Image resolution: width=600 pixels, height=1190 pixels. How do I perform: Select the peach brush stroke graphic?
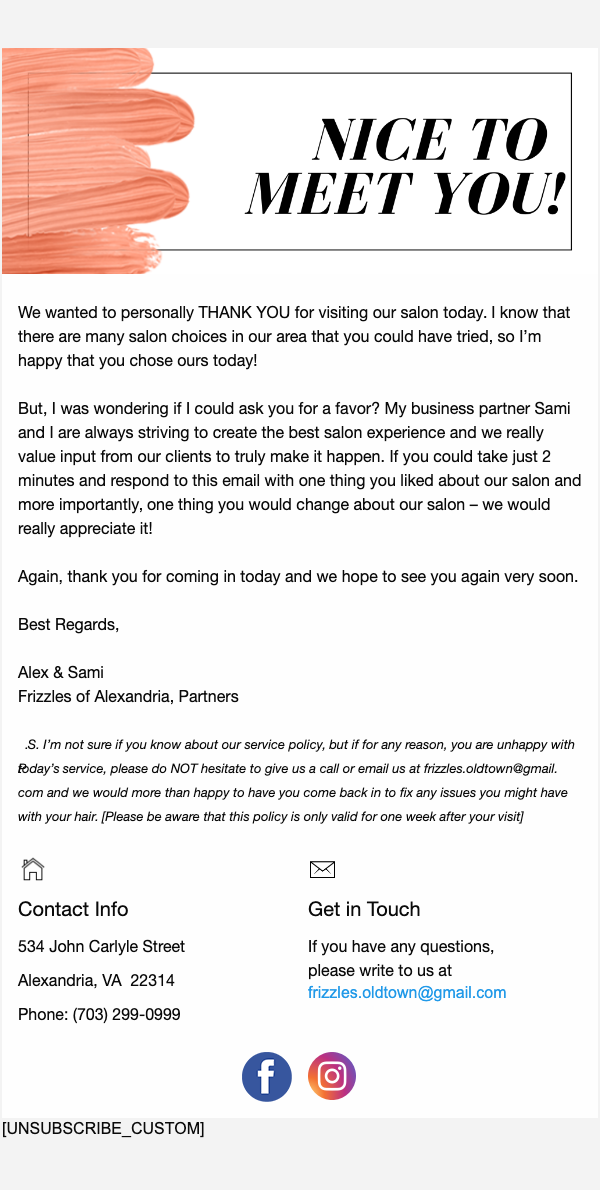click(95, 160)
